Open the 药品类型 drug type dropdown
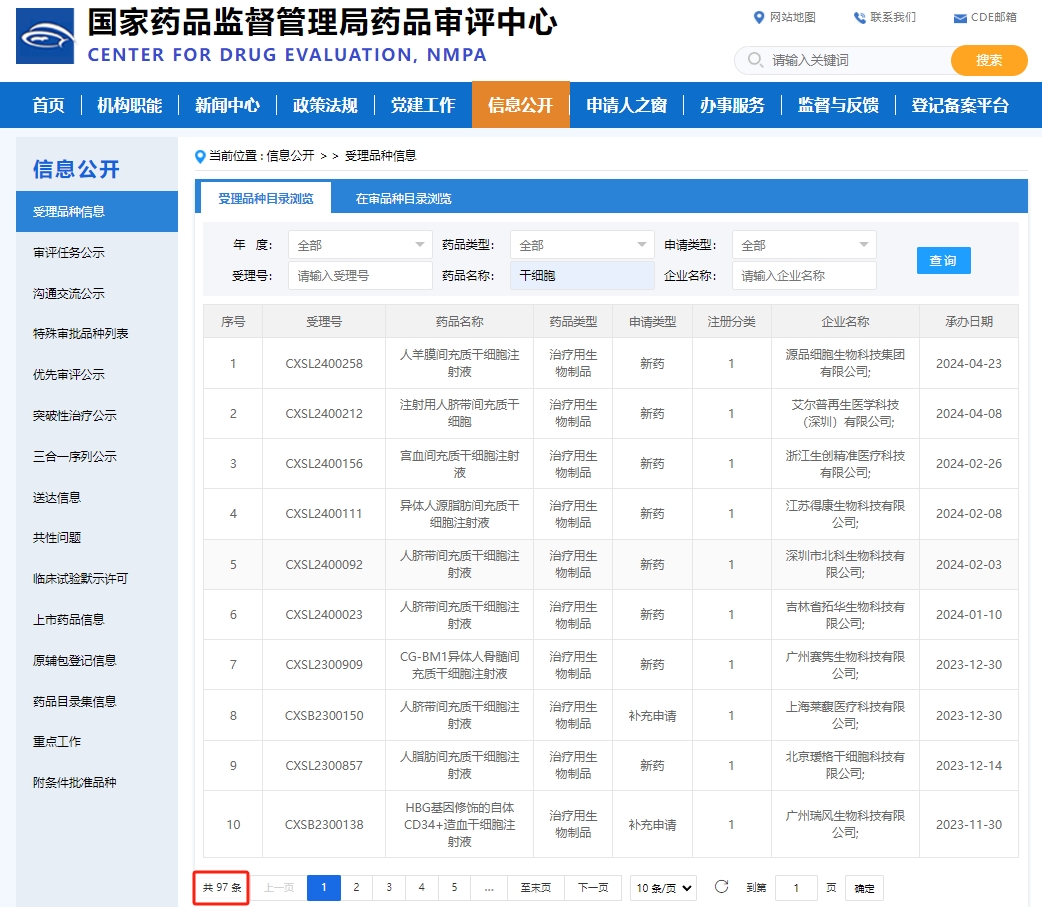 coord(581,243)
